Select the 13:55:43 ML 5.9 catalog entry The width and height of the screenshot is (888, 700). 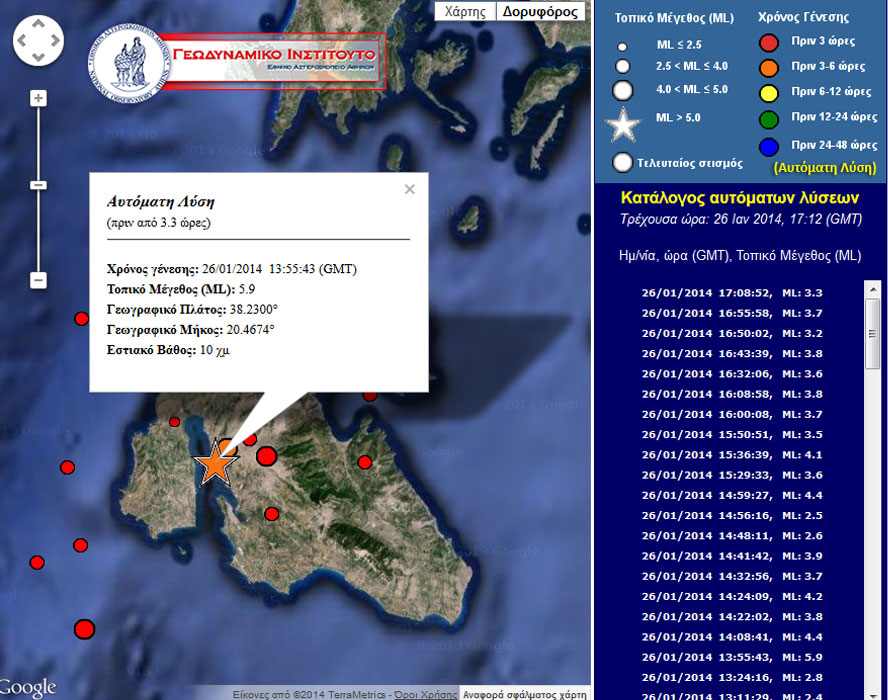731,657
